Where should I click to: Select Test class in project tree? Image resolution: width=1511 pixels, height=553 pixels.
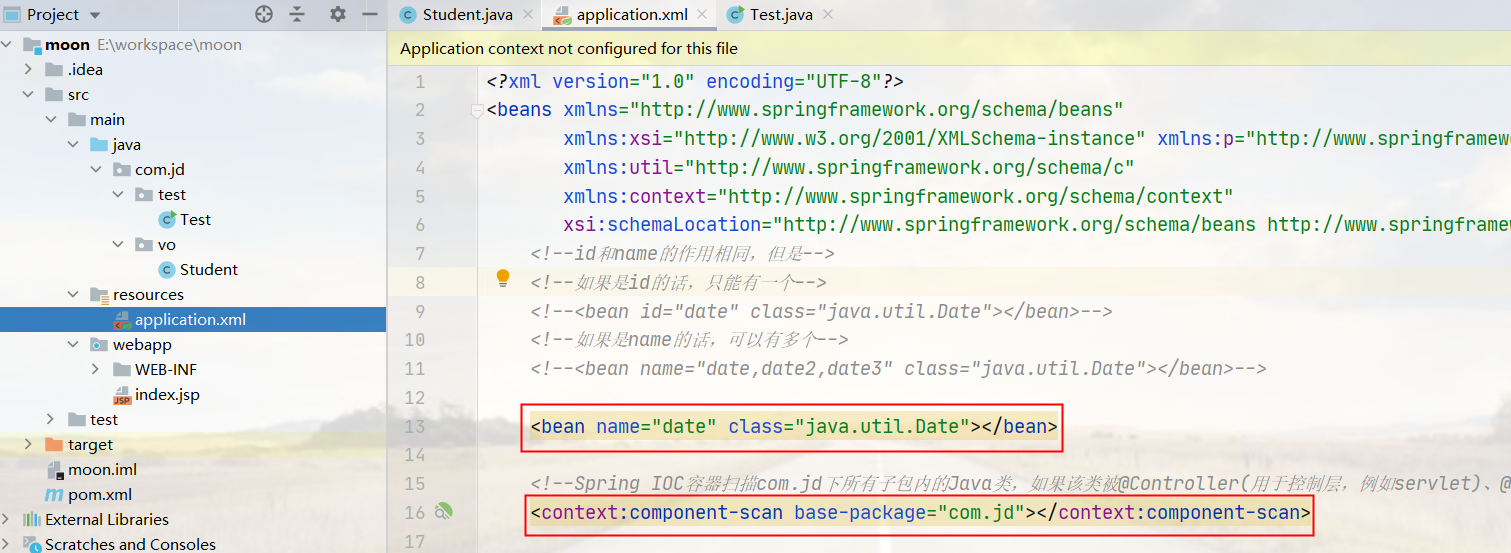[195, 219]
